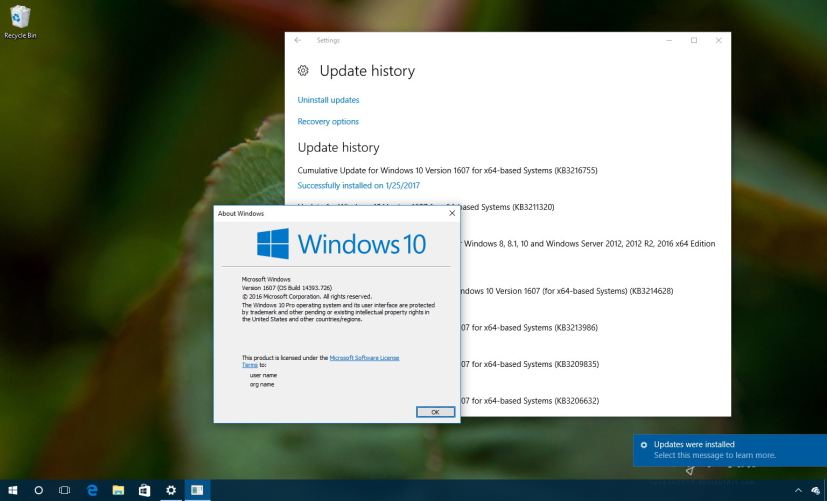Open the Terms link in About Windows
The width and height of the screenshot is (827, 501).
coord(249,365)
